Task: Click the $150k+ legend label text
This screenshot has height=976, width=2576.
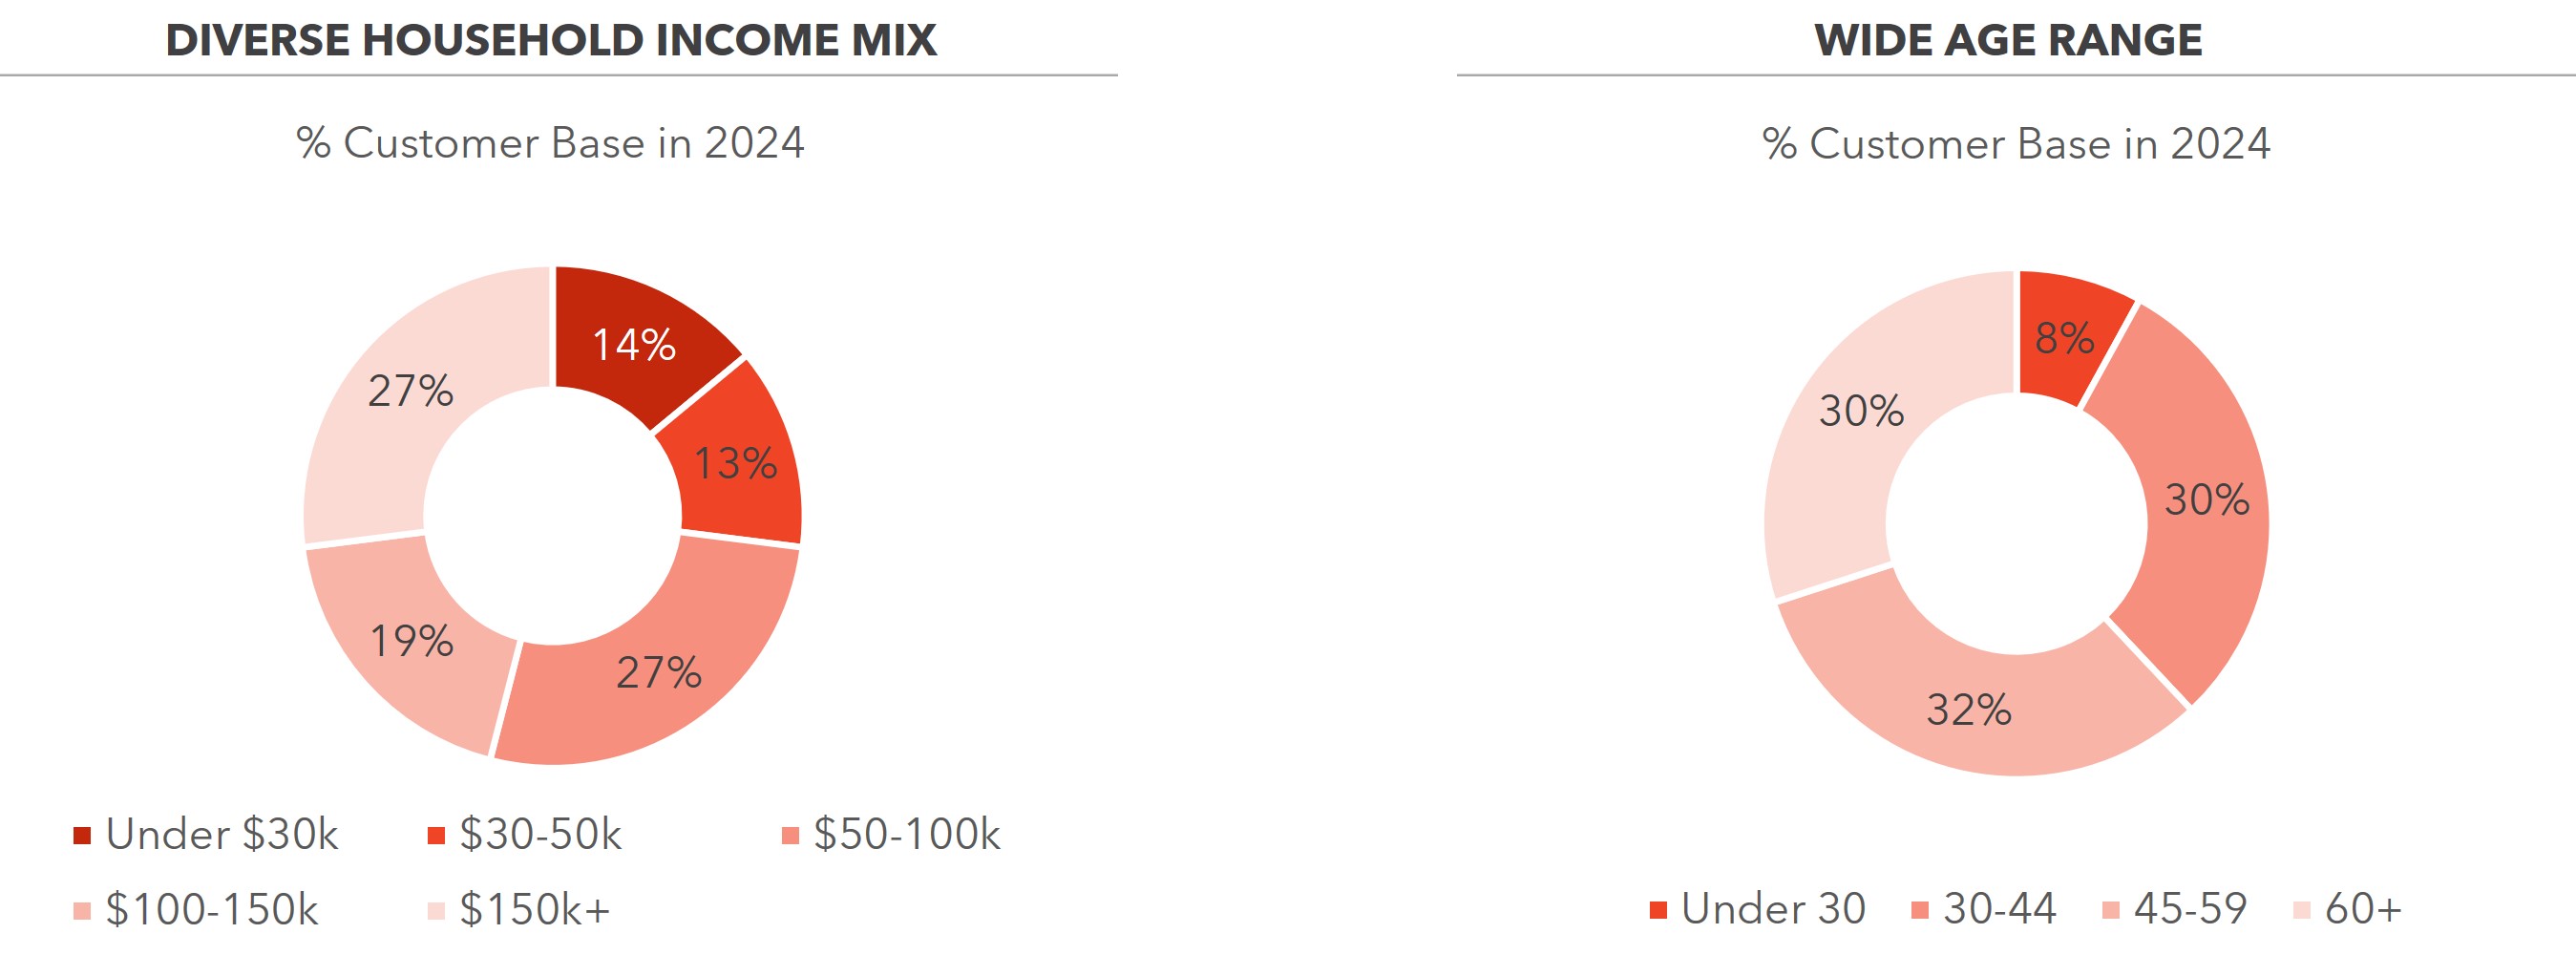Action: pyautogui.click(x=534, y=910)
